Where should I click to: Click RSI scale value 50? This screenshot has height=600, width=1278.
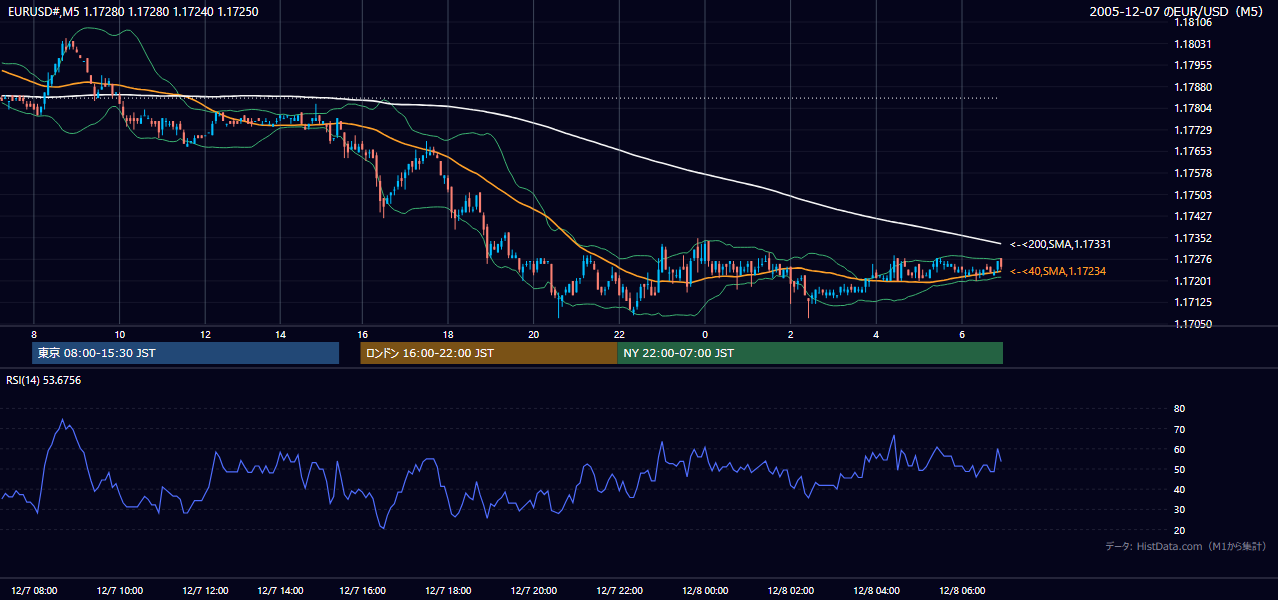[1179, 469]
